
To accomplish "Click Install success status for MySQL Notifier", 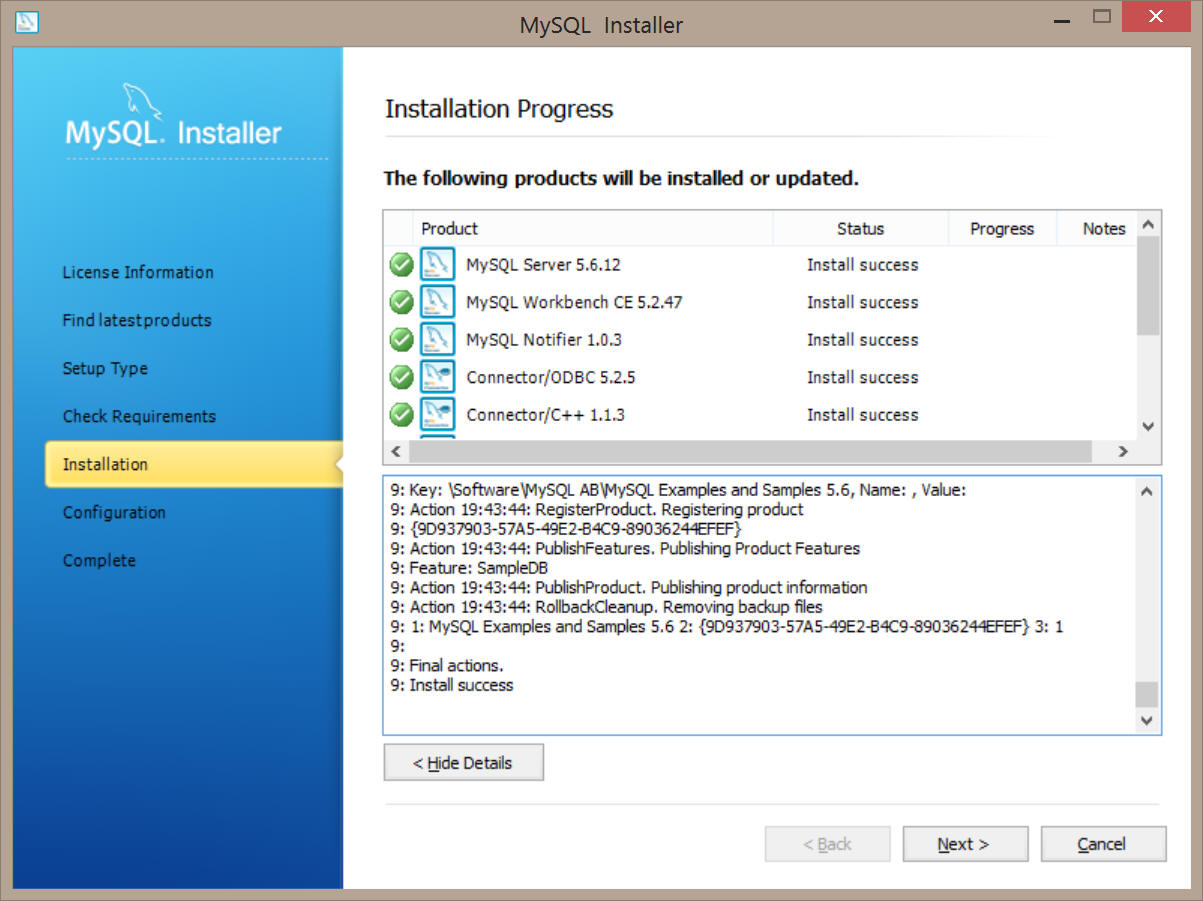I will pos(862,340).
